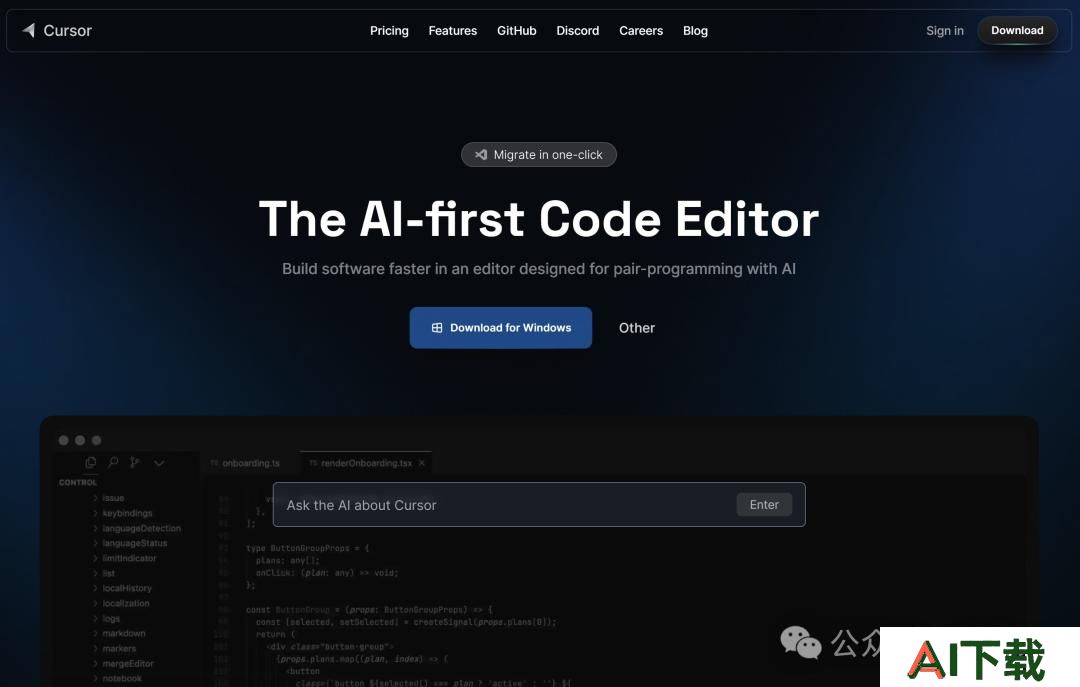Open the explorer files icon in editor sidebar

90,462
